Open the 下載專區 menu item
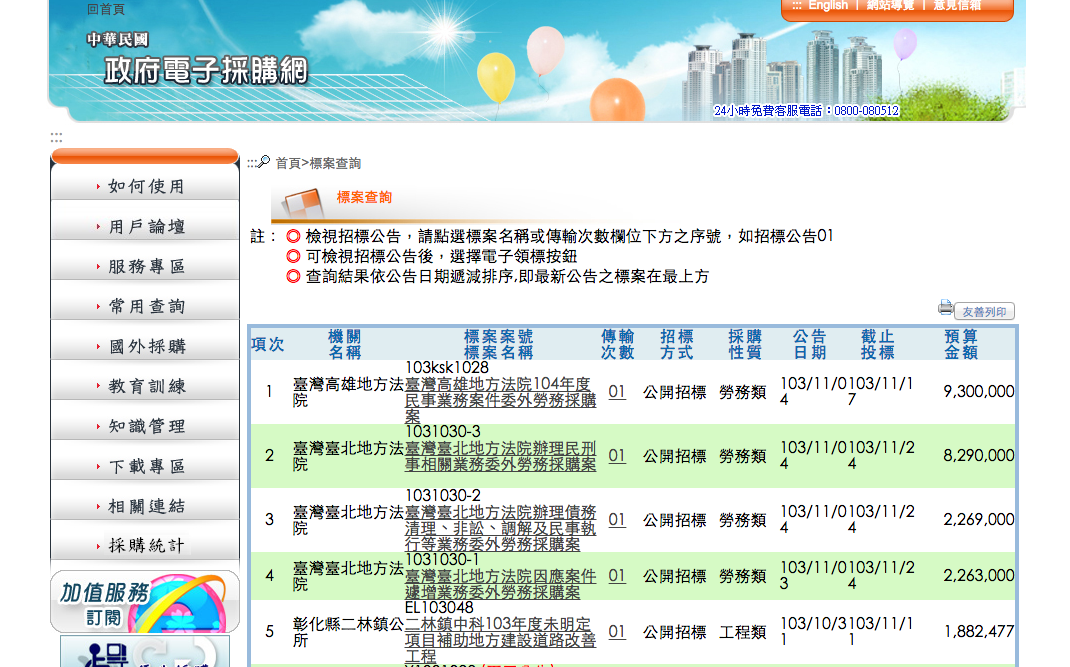The image size is (1070, 667). 145,466
